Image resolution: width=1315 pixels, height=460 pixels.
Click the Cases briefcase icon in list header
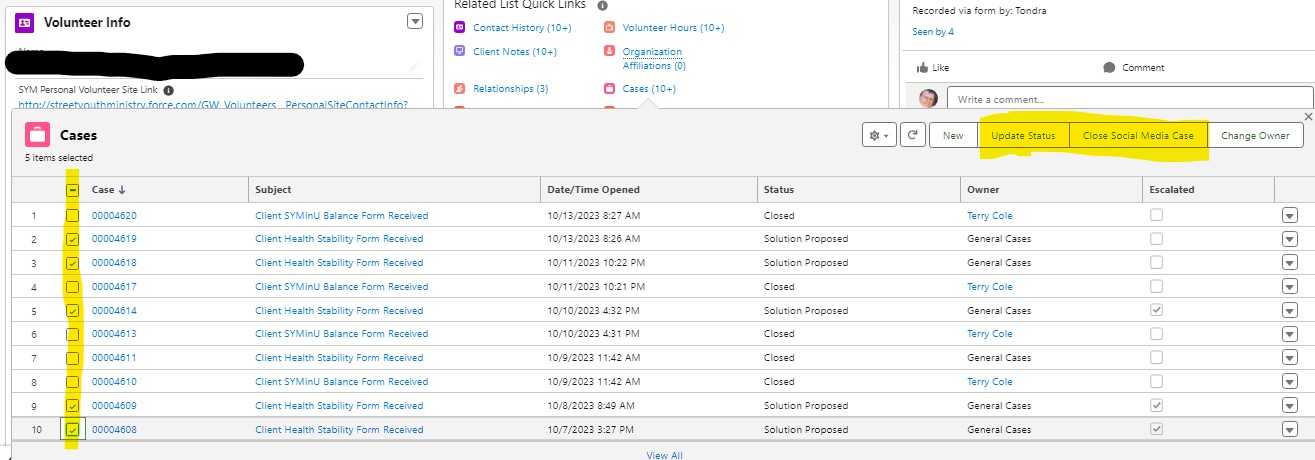[x=38, y=134]
